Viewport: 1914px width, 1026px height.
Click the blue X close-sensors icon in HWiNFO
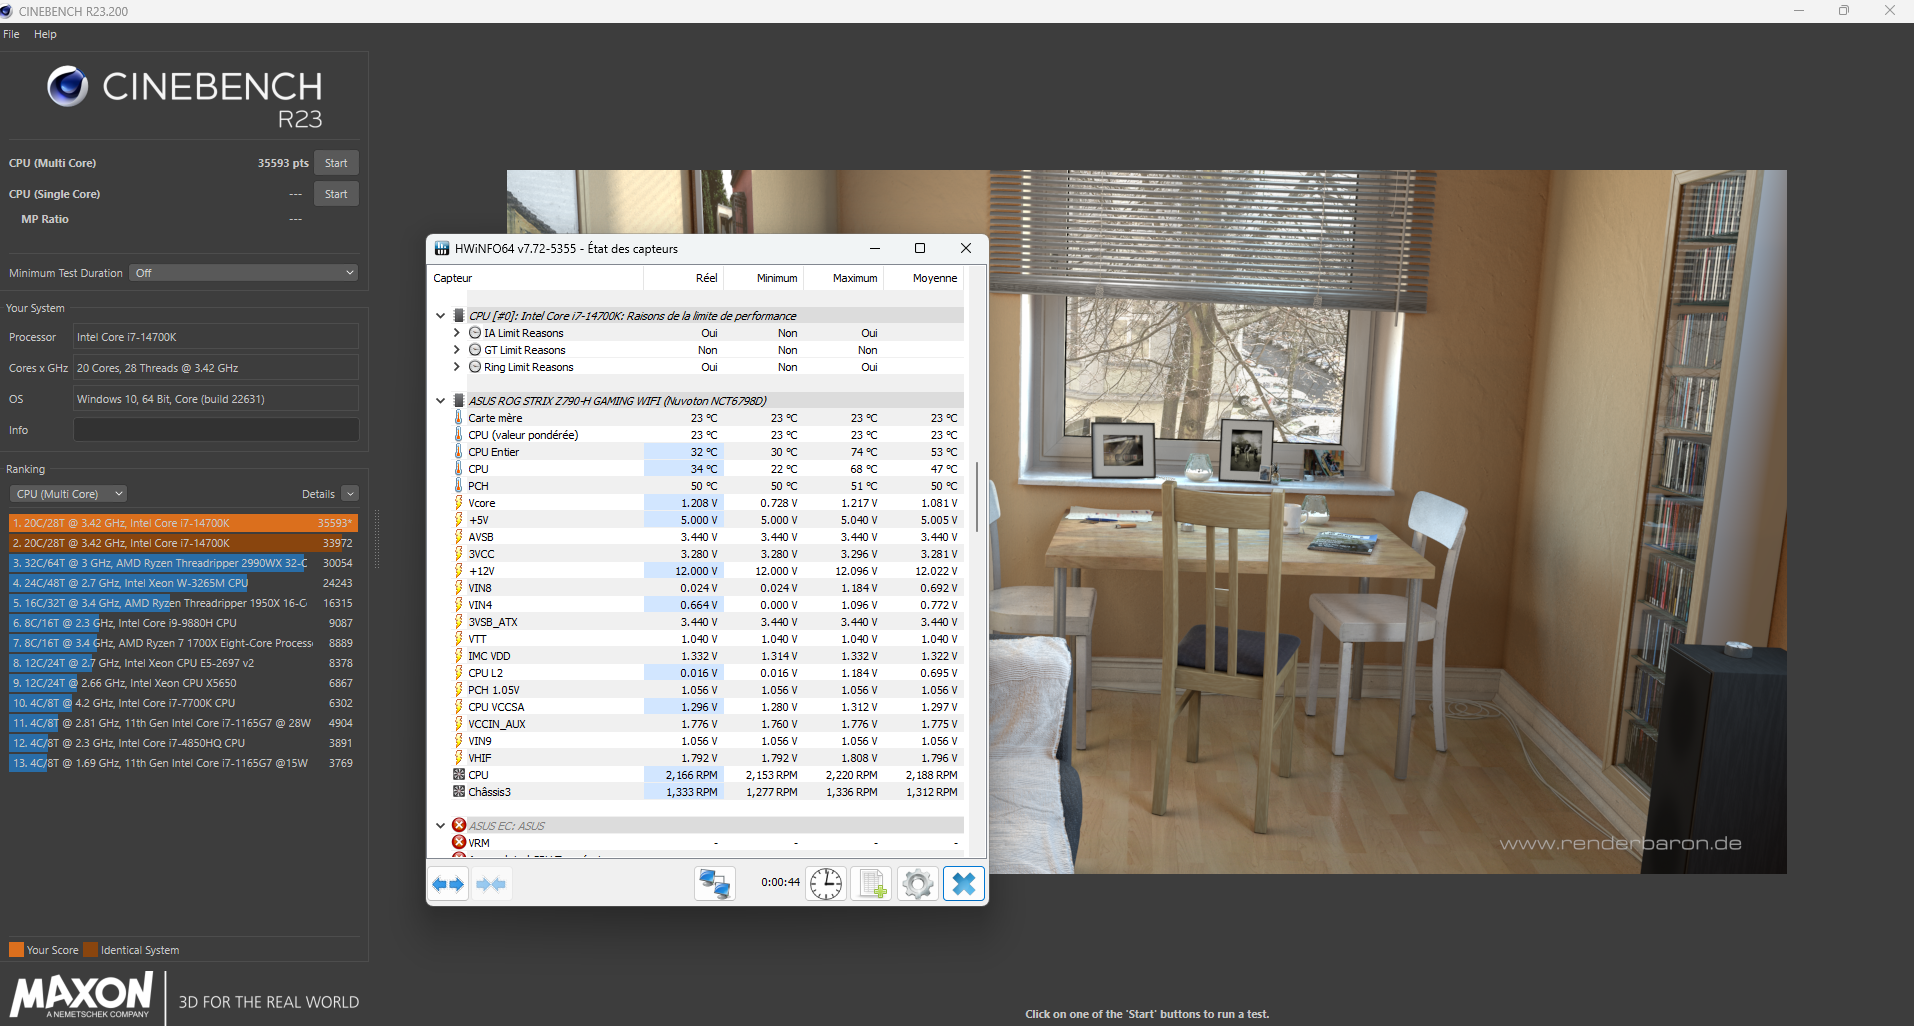[x=964, y=884]
